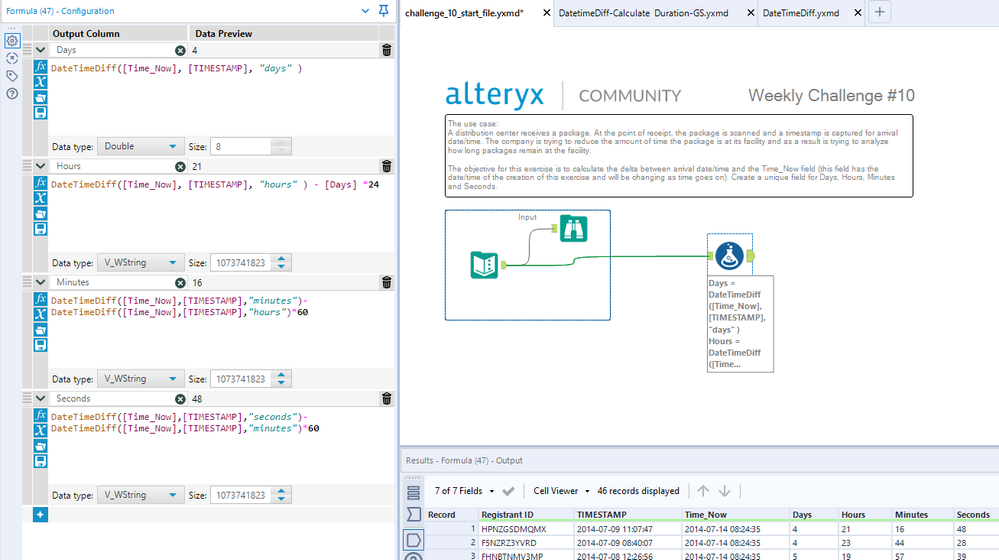Open a new workflow tab

coord(879,13)
